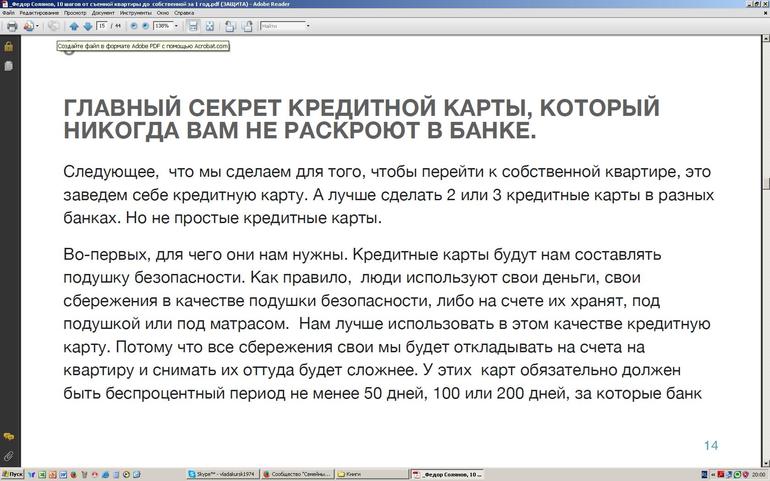The width and height of the screenshot is (770, 481).
Task: Click the page number input field
Action: click(103, 26)
